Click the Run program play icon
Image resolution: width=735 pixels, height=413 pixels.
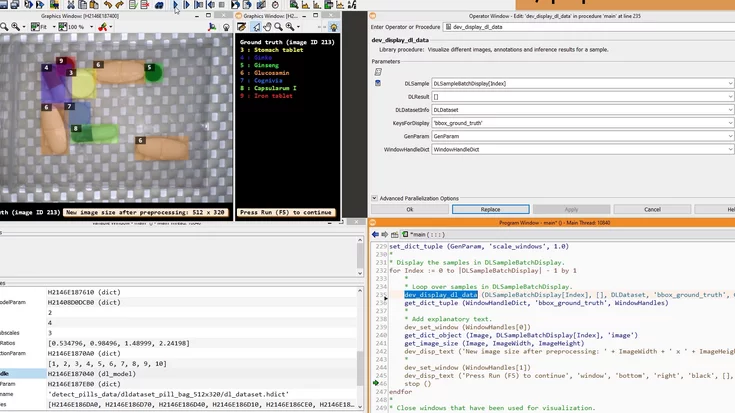click(x=176, y=5)
